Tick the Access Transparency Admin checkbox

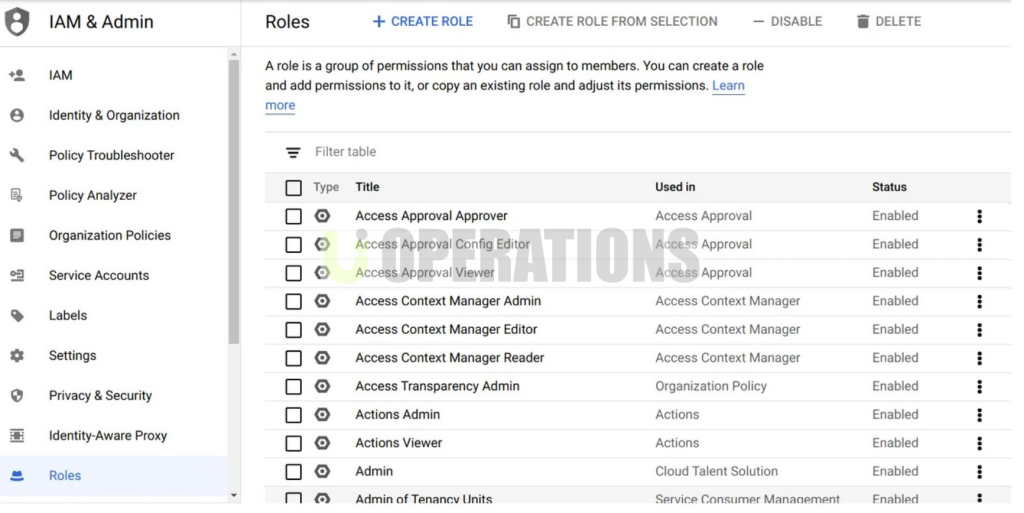[293, 386]
